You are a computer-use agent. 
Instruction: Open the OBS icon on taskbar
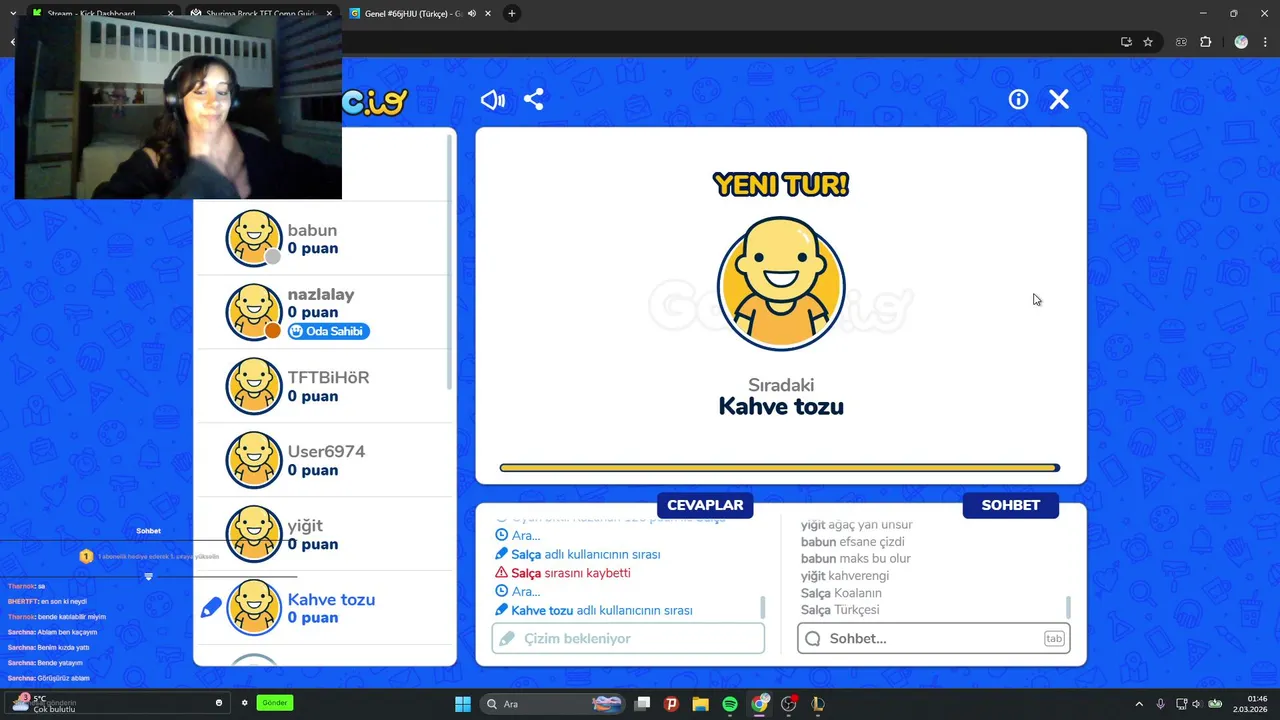pos(789,704)
